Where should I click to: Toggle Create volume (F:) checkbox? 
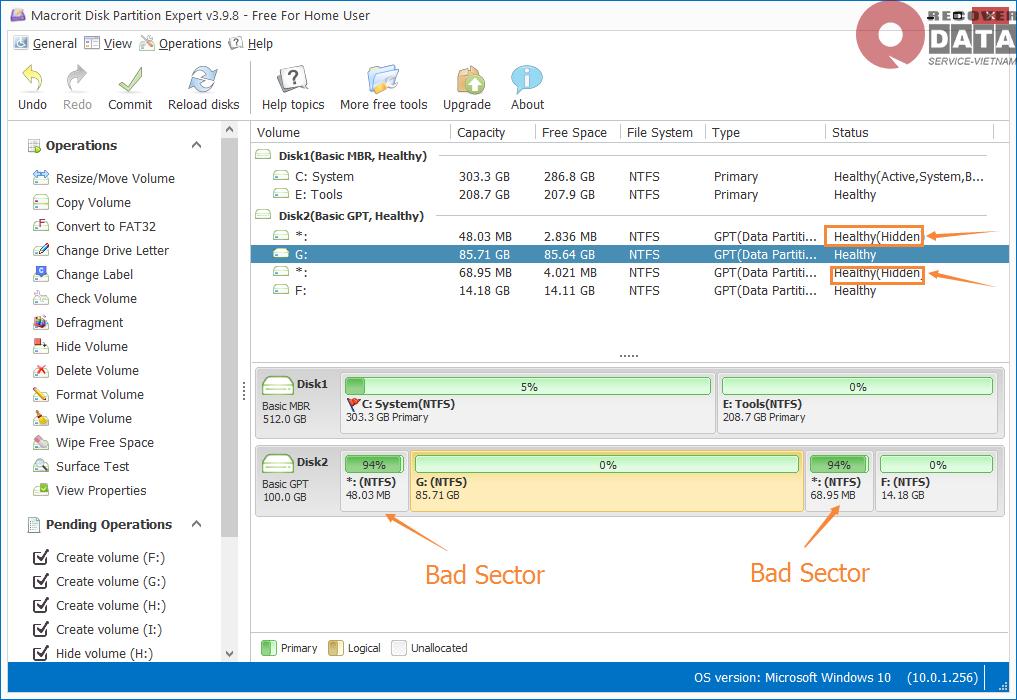click(40, 557)
